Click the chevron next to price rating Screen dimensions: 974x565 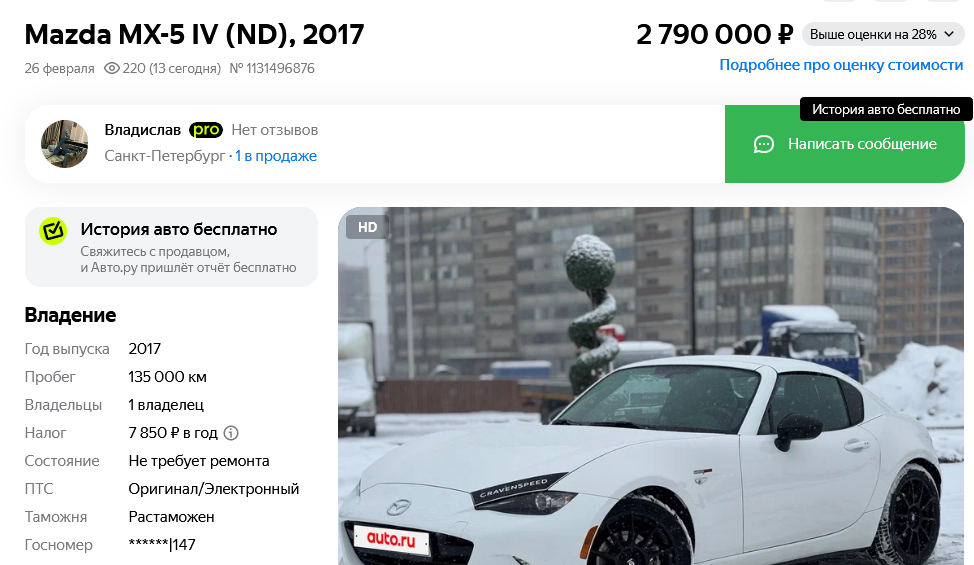(x=949, y=34)
